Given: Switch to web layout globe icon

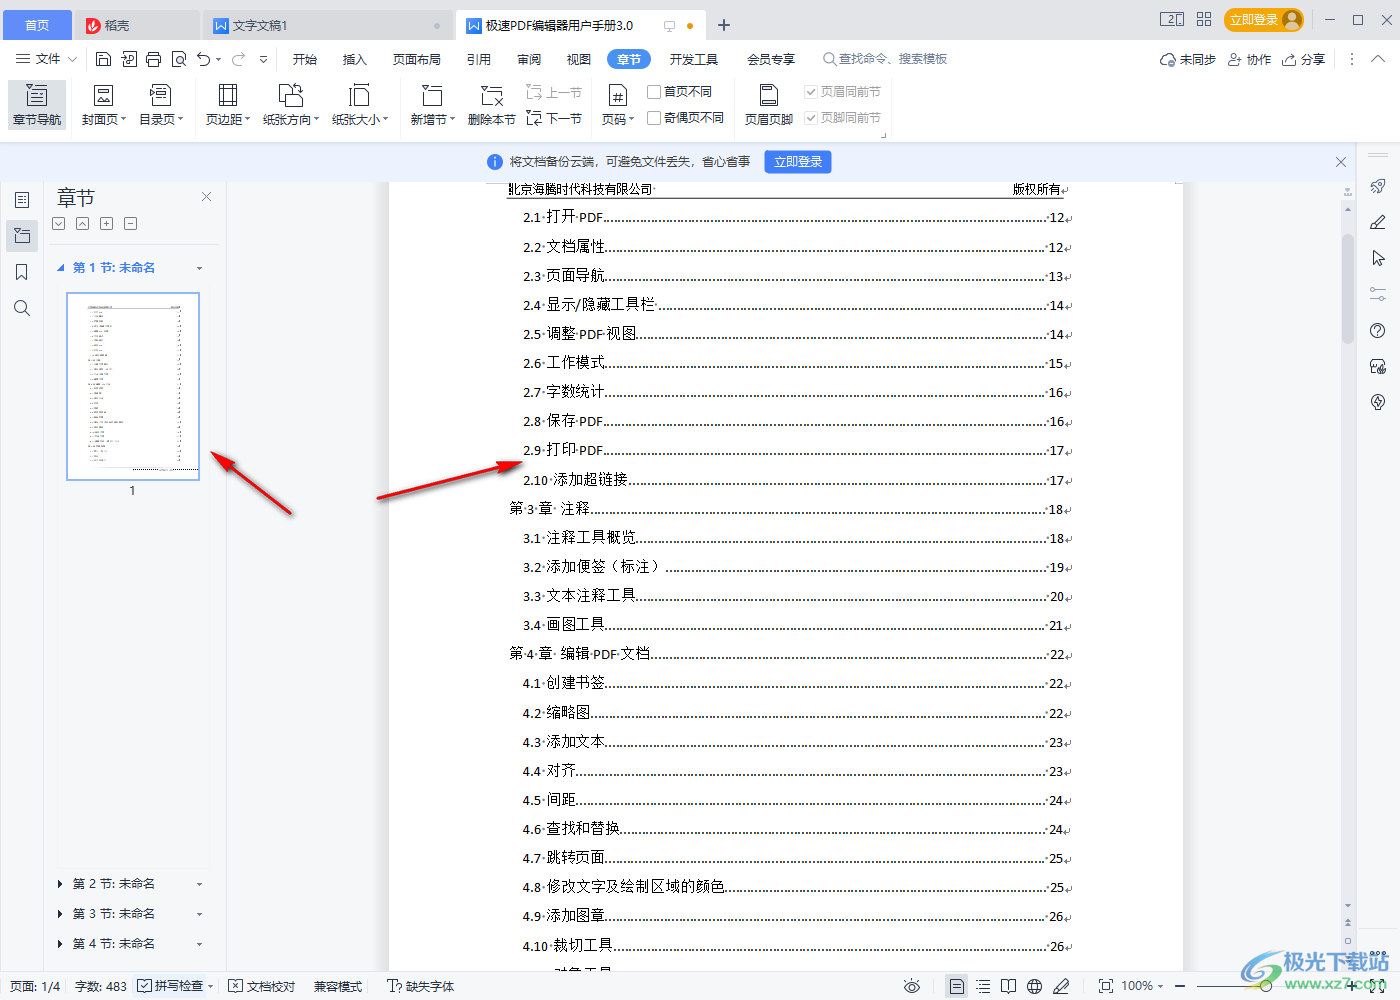Looking at the screenshot, I should click(x=1035, y=986).
